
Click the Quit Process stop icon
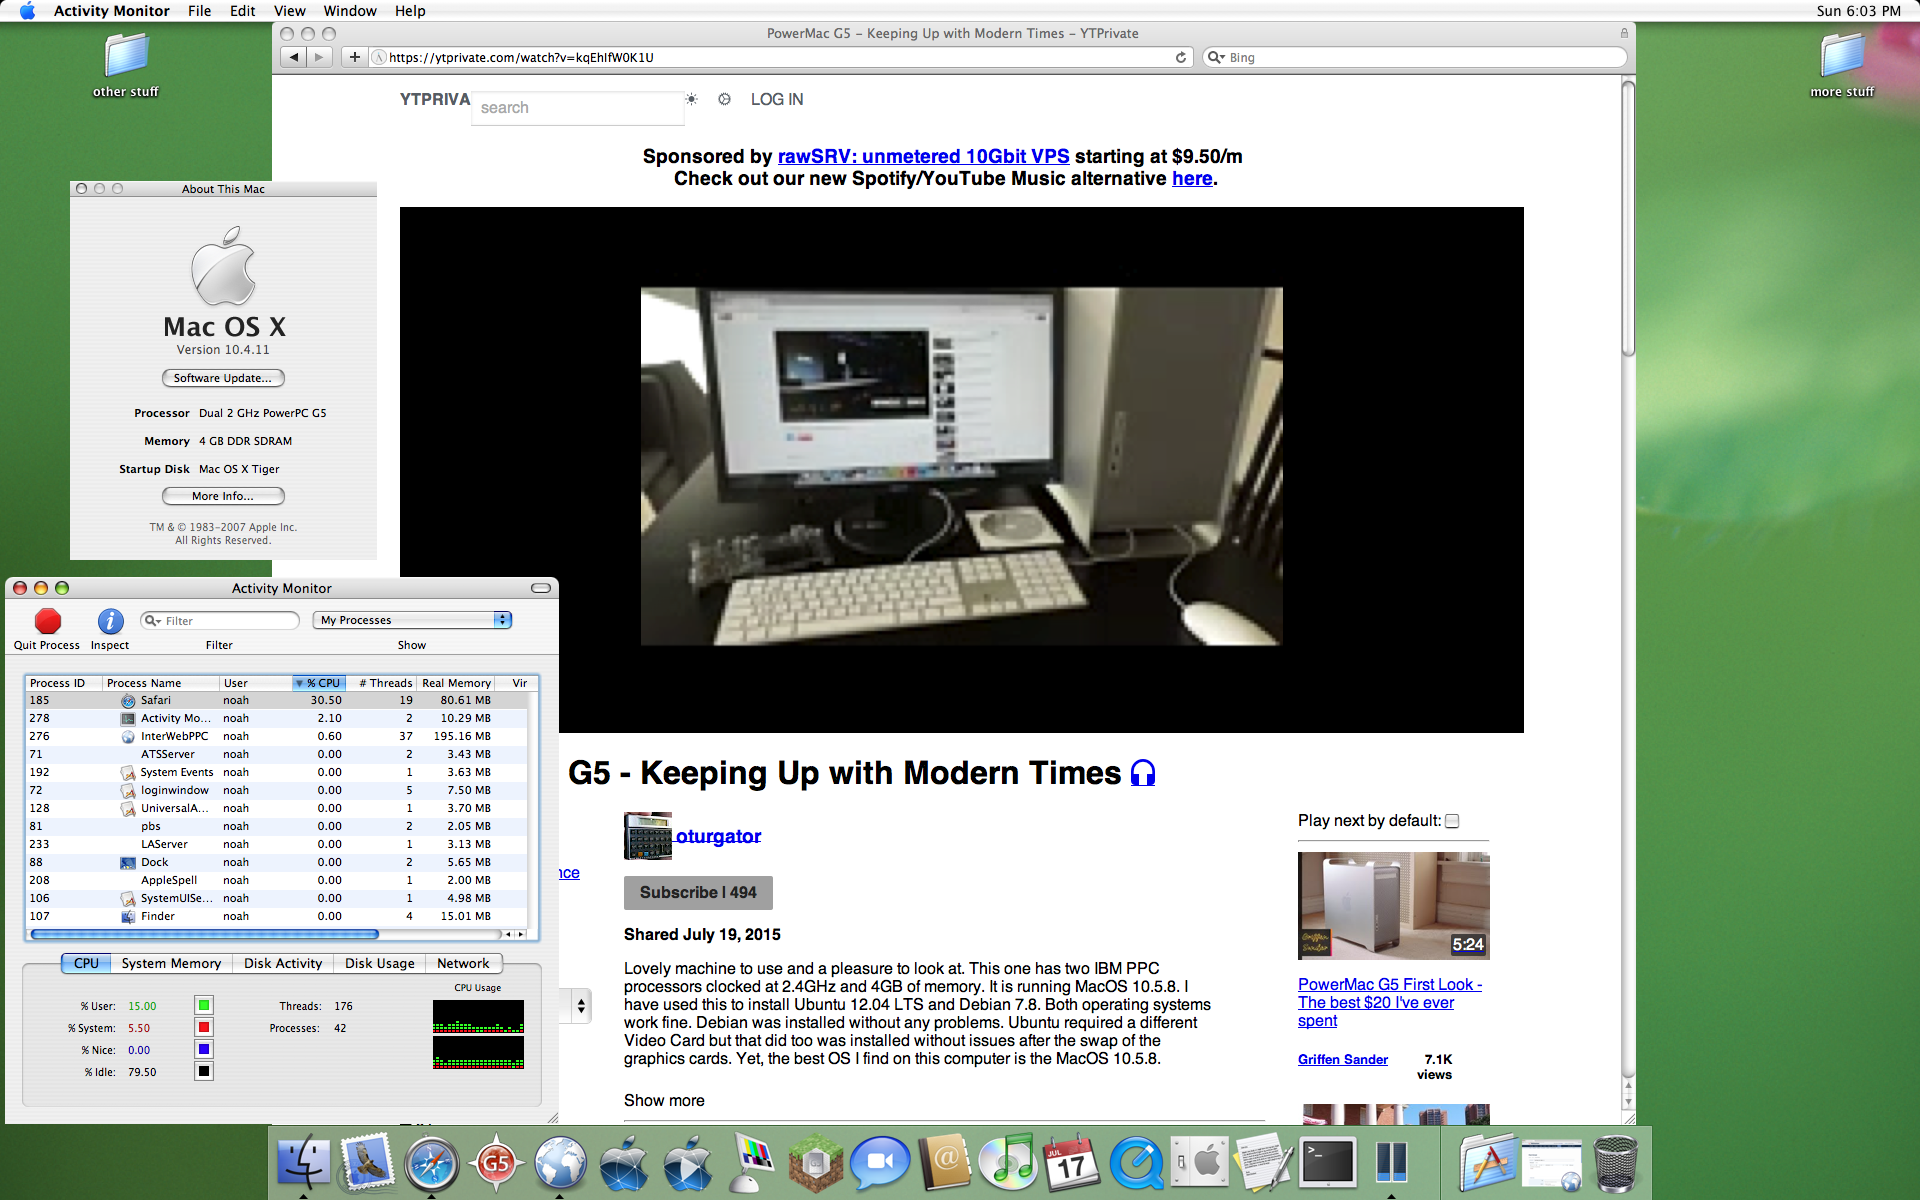47,621
